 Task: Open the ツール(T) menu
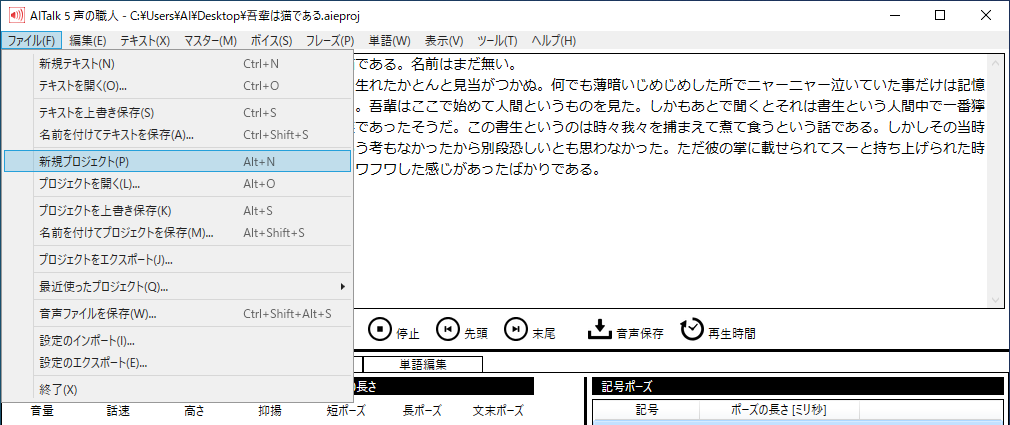click(x=497, y=41)
